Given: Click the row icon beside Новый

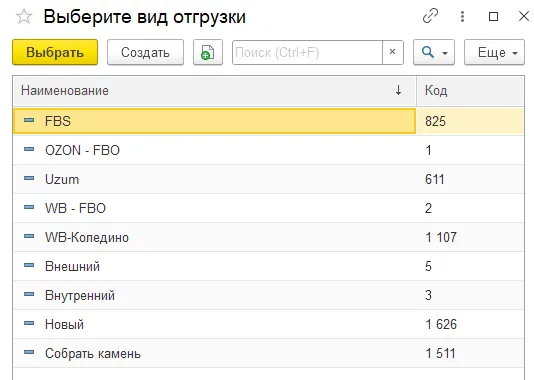Looking at the screenshot, I should [x=29, y=323].
